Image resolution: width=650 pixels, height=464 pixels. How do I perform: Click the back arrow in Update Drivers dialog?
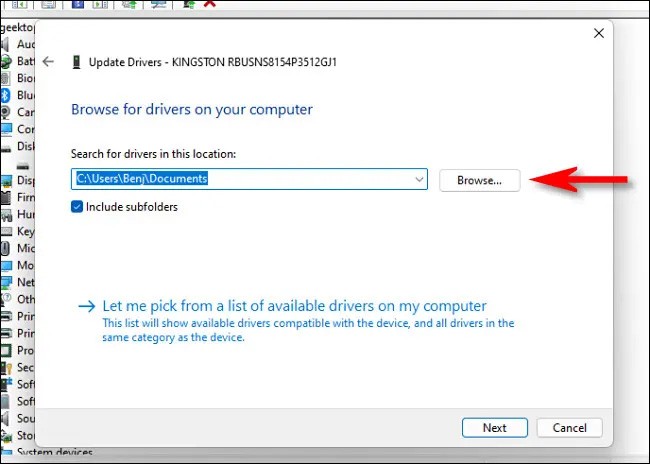(x=48, y=62)
